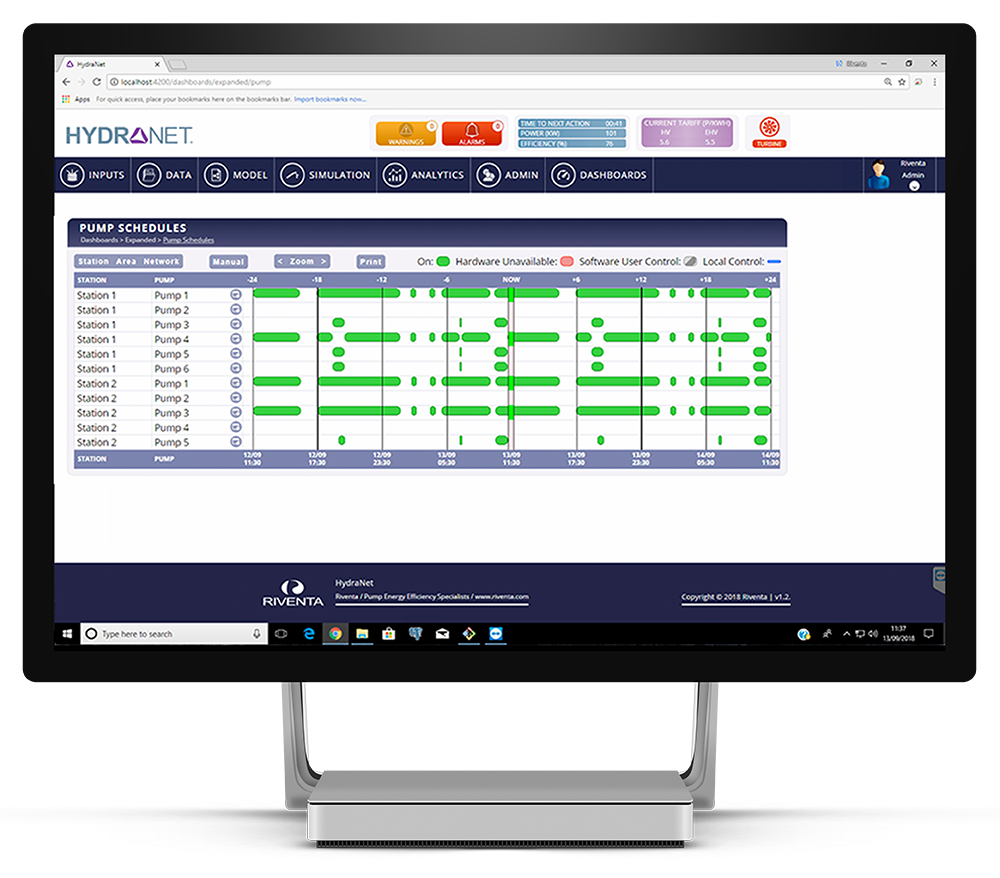Screen dimensions: 1000x878
Task: Open Chrome in the Windows taskbar
Action: [x=335, y=634]
